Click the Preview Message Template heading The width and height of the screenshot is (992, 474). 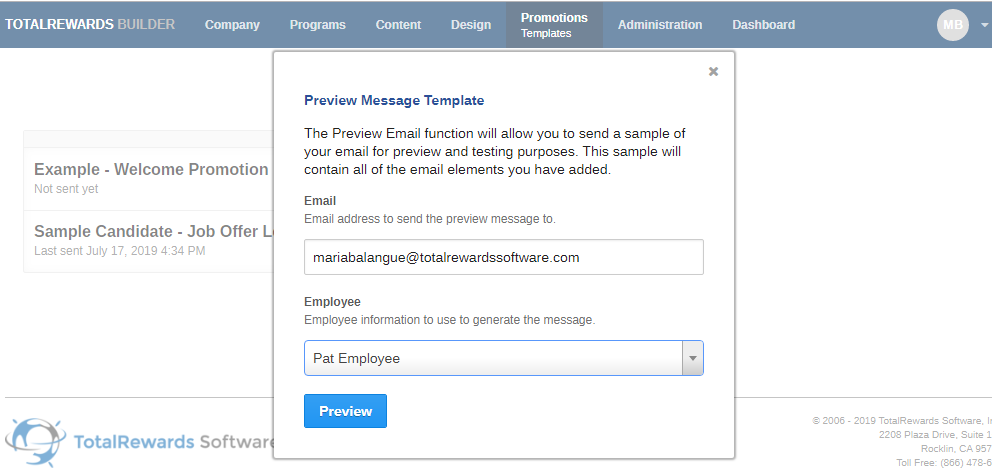point(393,100)
